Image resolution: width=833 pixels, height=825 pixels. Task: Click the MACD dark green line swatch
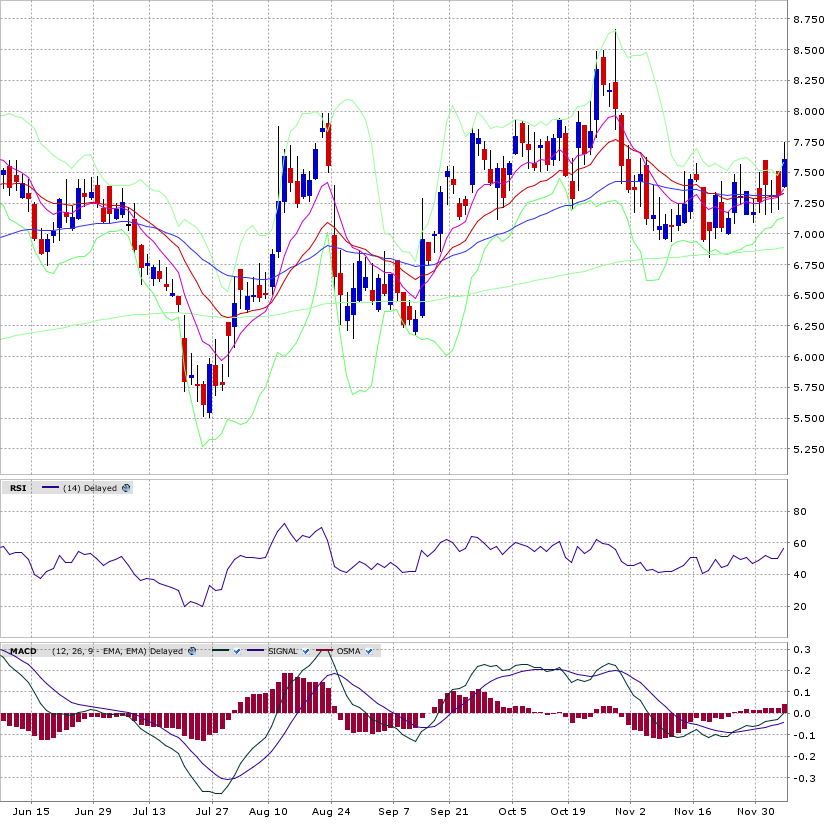tap(220, 651)
